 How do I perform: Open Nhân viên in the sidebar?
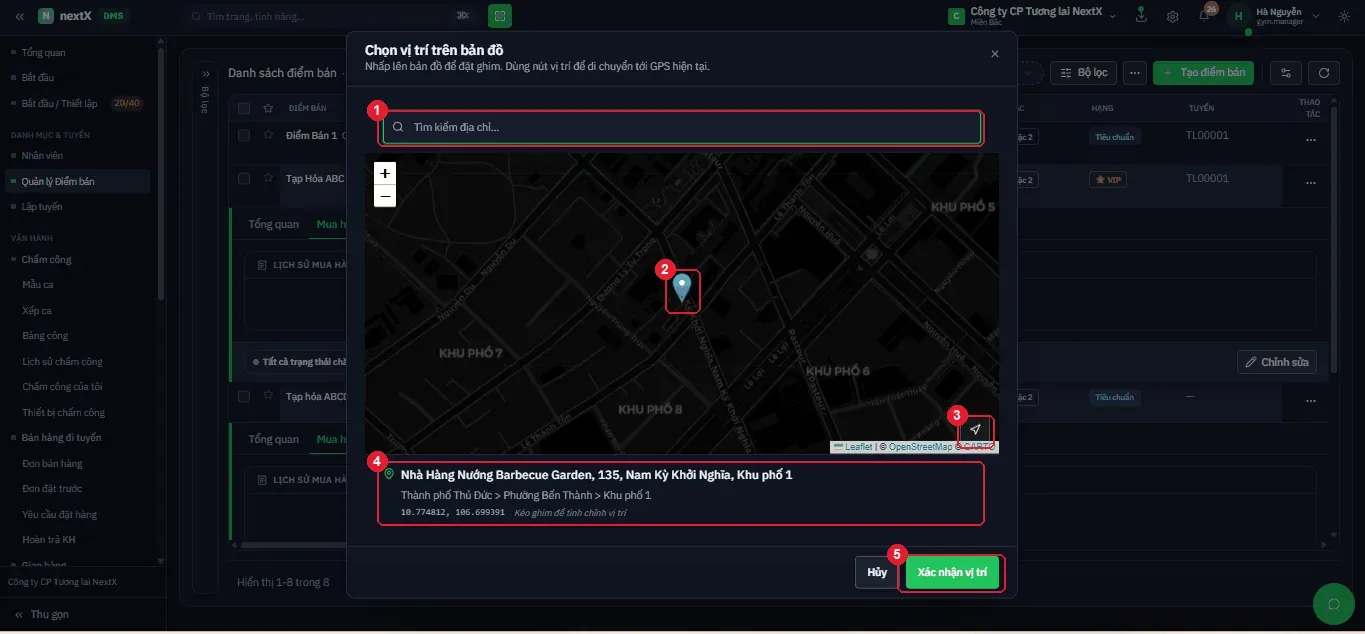[42, 155]
